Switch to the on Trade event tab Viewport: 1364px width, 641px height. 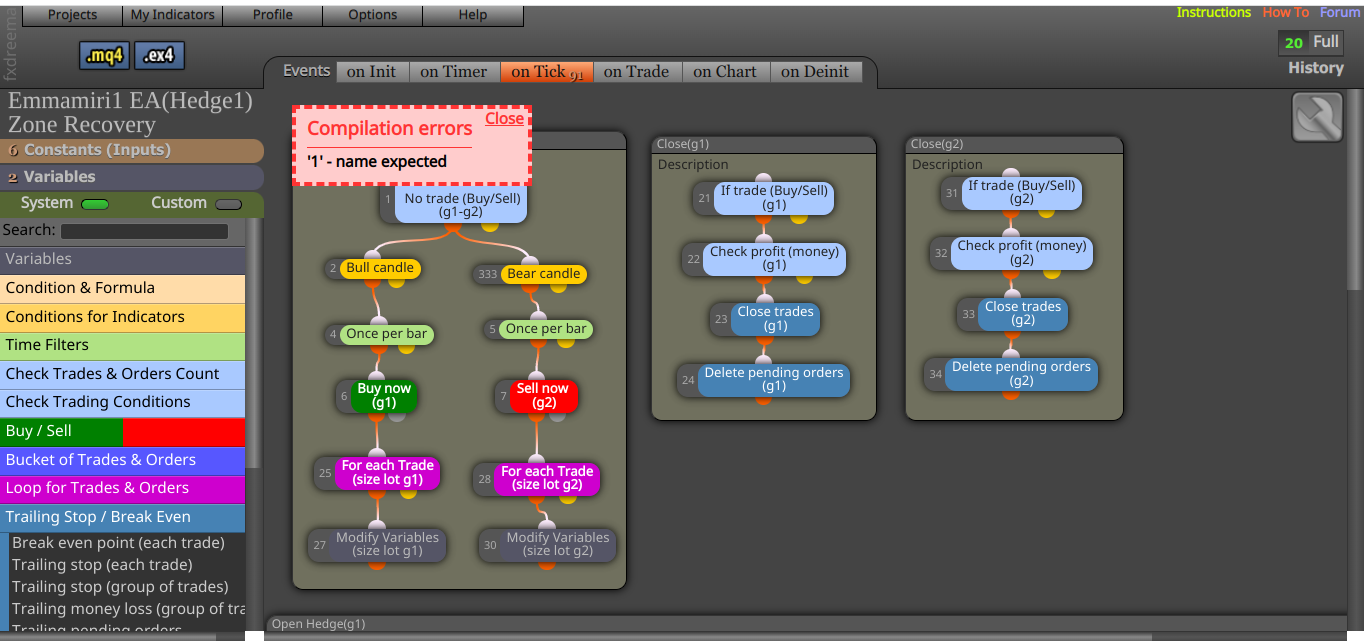[x=637, y=72]
